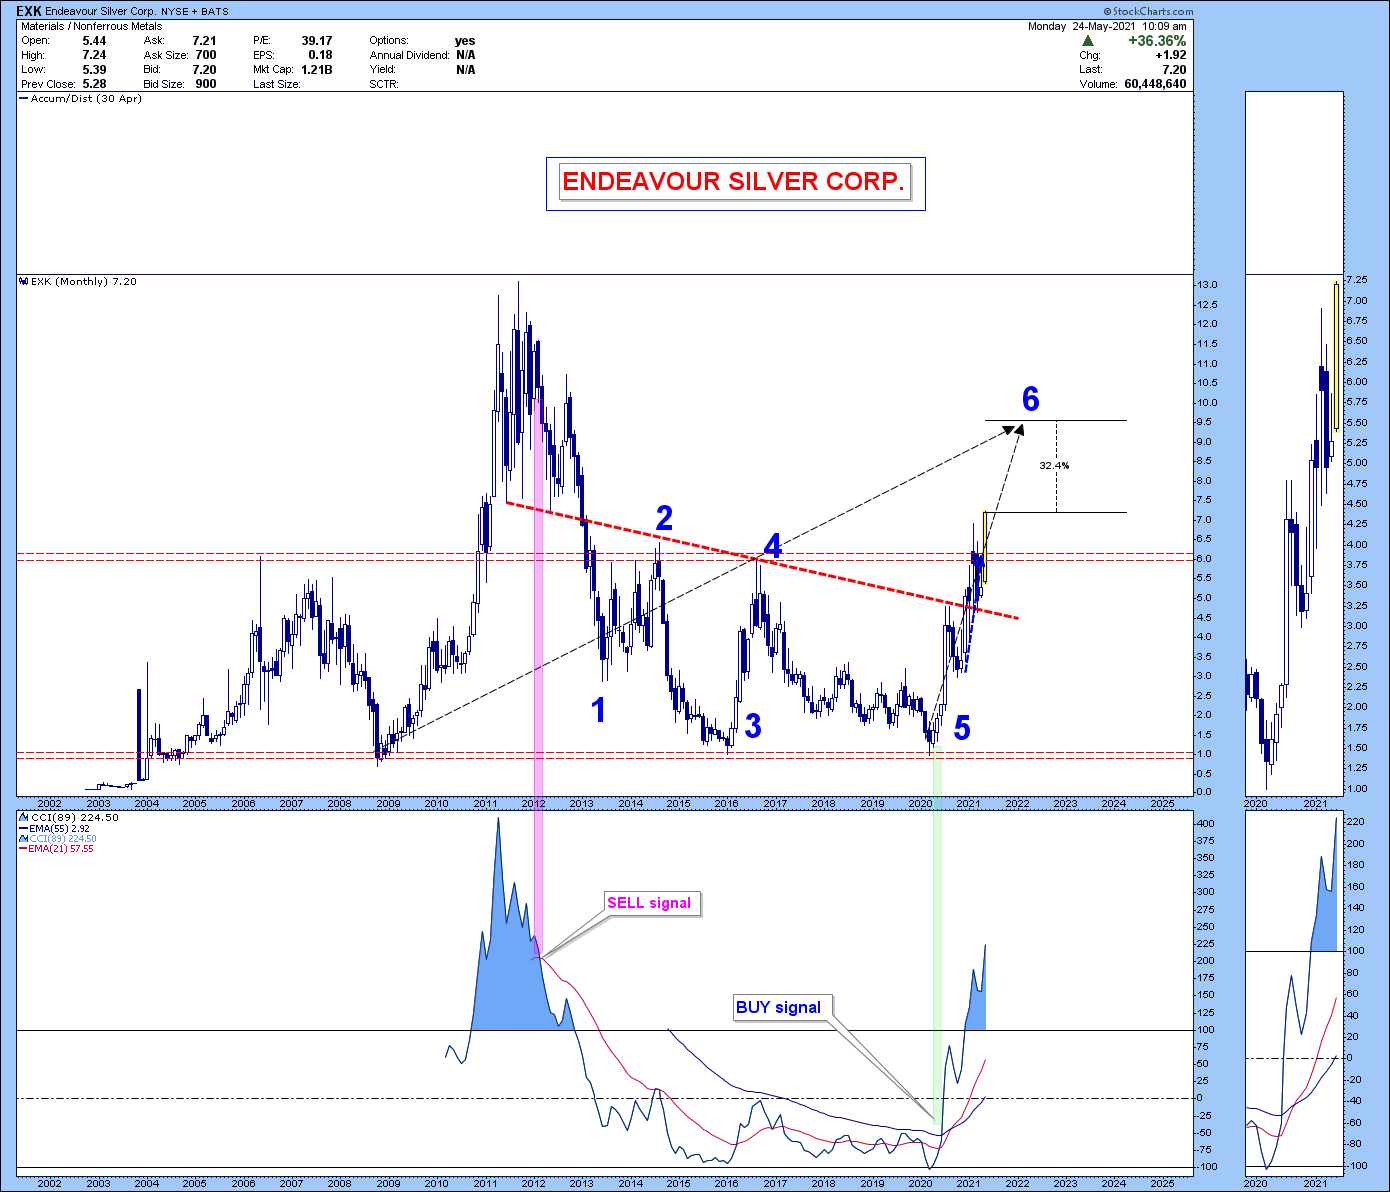
Task: Click the Bid Size value 900
Action: [x=206, y=84]
